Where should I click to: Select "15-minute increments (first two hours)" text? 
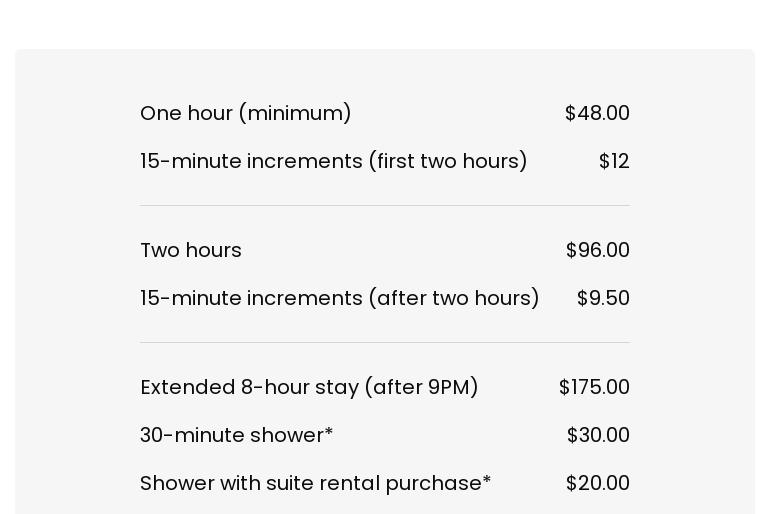pyautogui.click(x=333, y=161)
